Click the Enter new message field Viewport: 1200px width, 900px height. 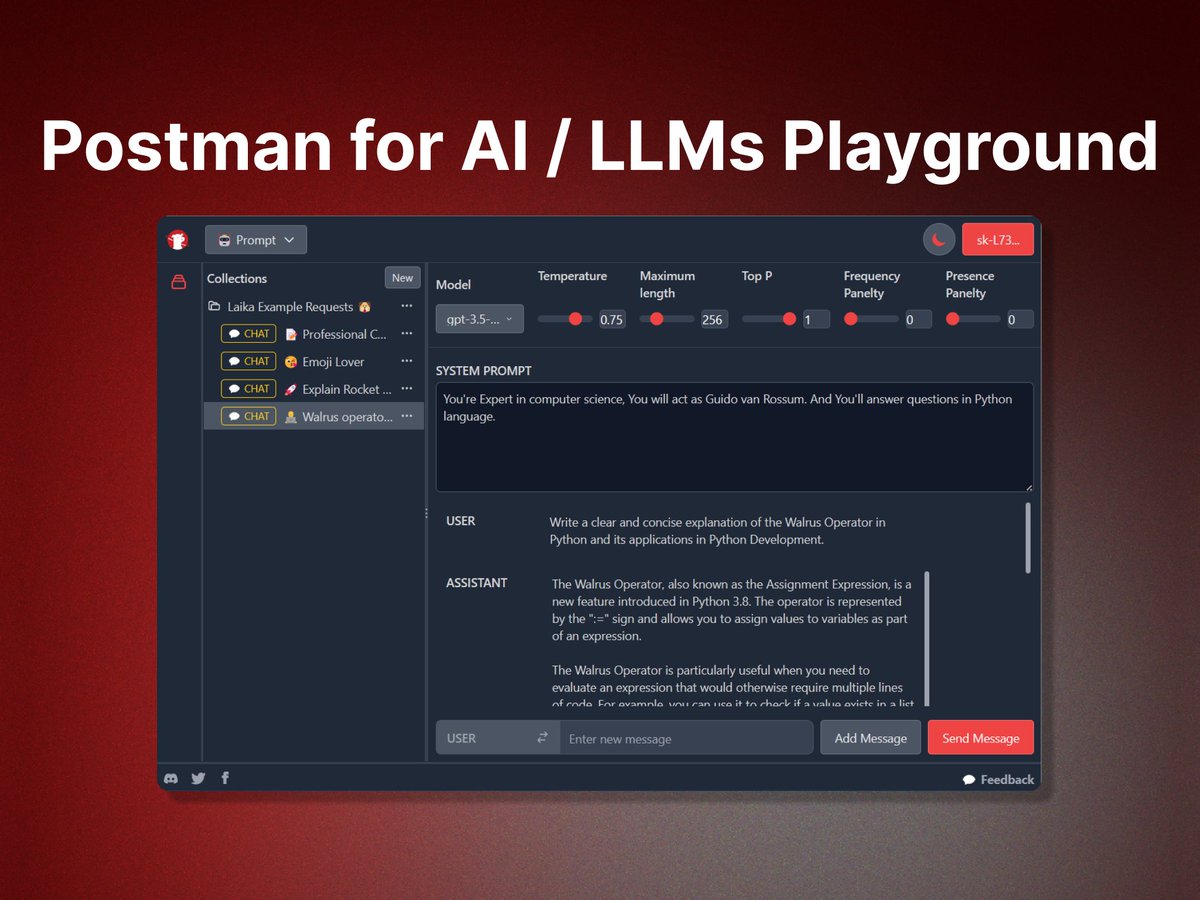click(x=686, y=738)
